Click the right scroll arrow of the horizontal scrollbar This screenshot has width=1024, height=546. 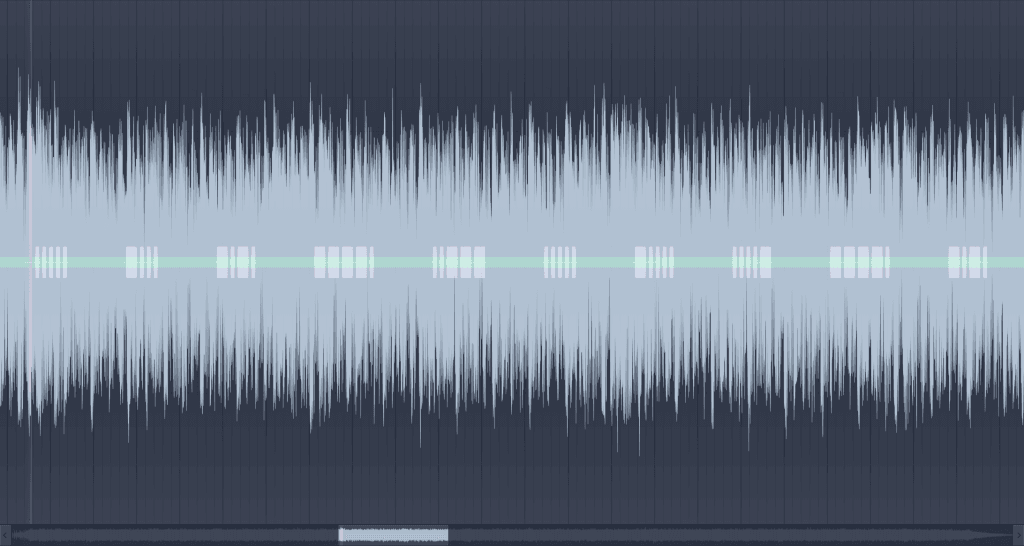[x=1018, y=535]
